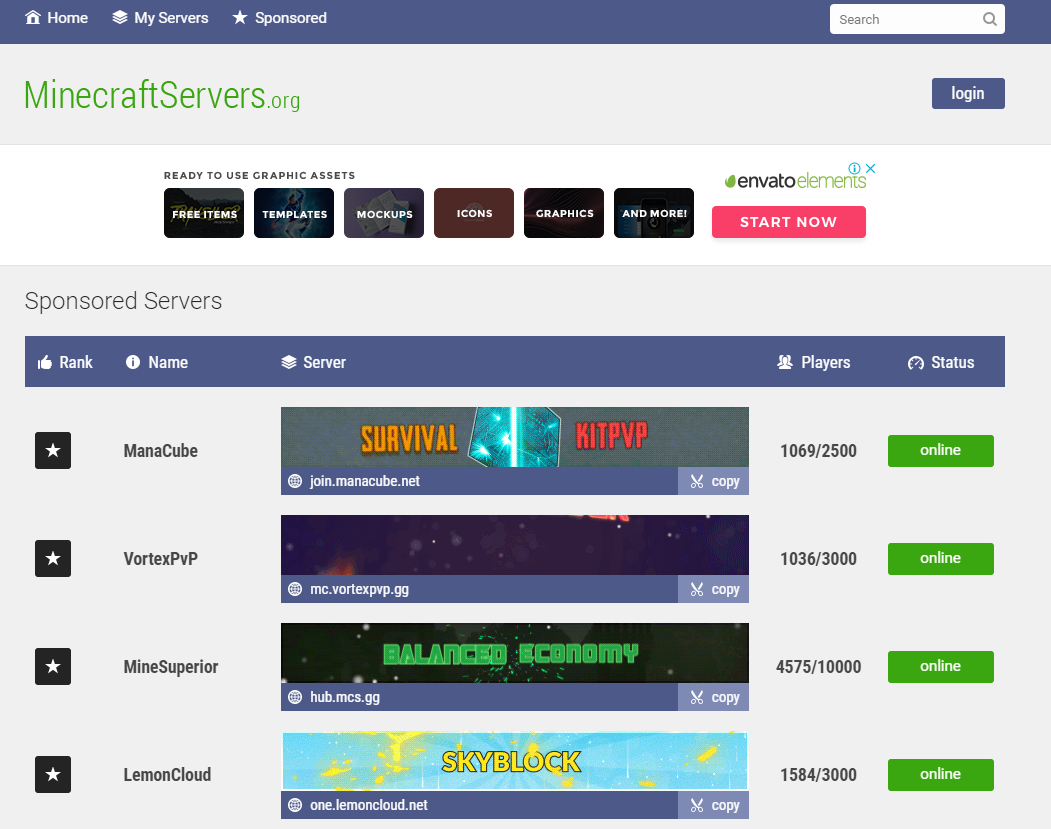Viewport: 1051px width, 829px height.
Task: Open the Sponsored navigation link
Action: 280,18
